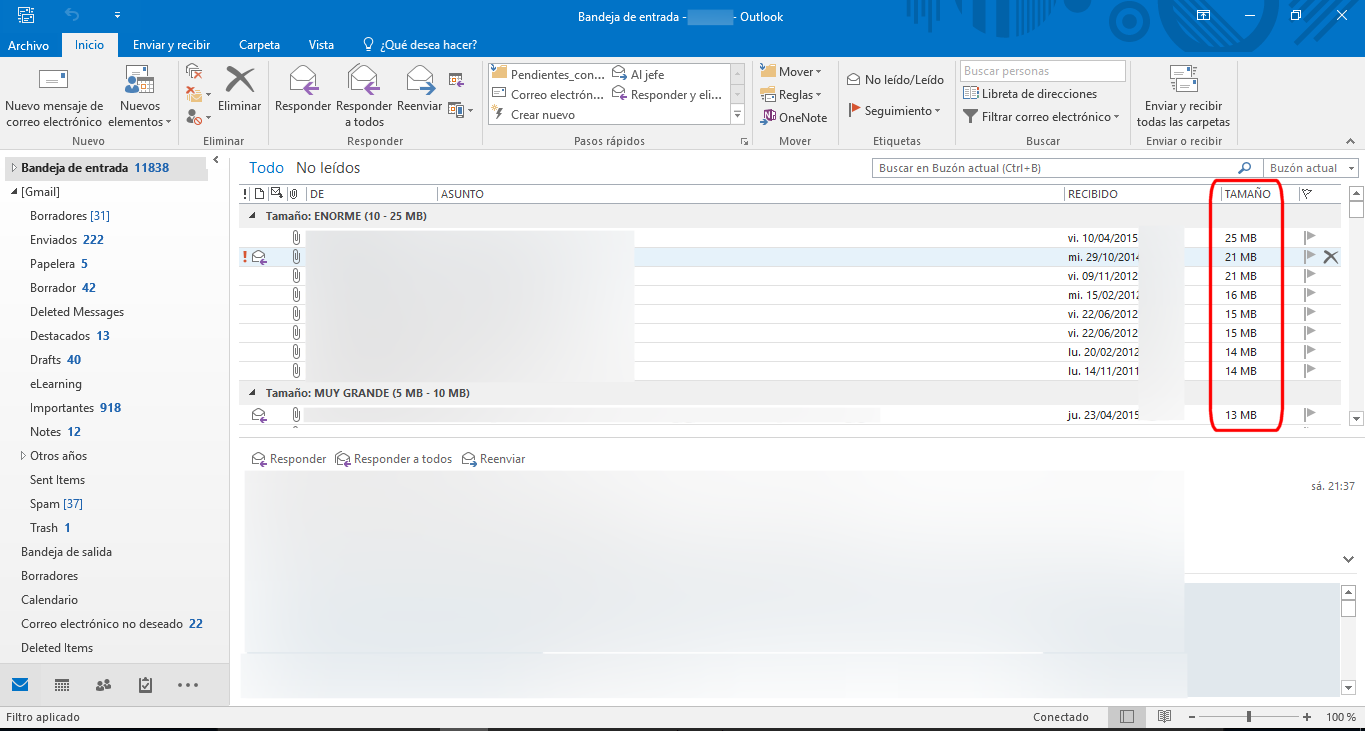
Task: Switch to the Calendar view icon in the navigation bar
Action: pyautogui.click(x=62, y=685)
